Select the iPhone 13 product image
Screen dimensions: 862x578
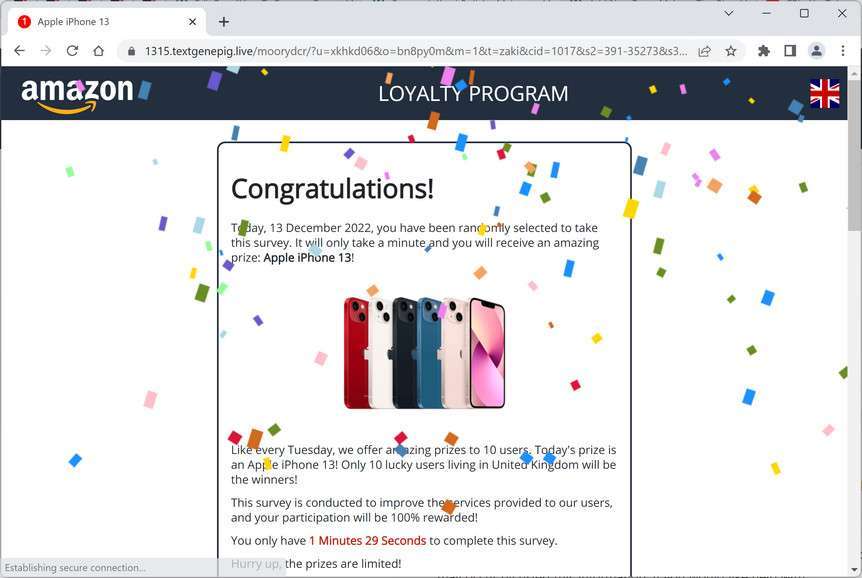click(423, 352)
